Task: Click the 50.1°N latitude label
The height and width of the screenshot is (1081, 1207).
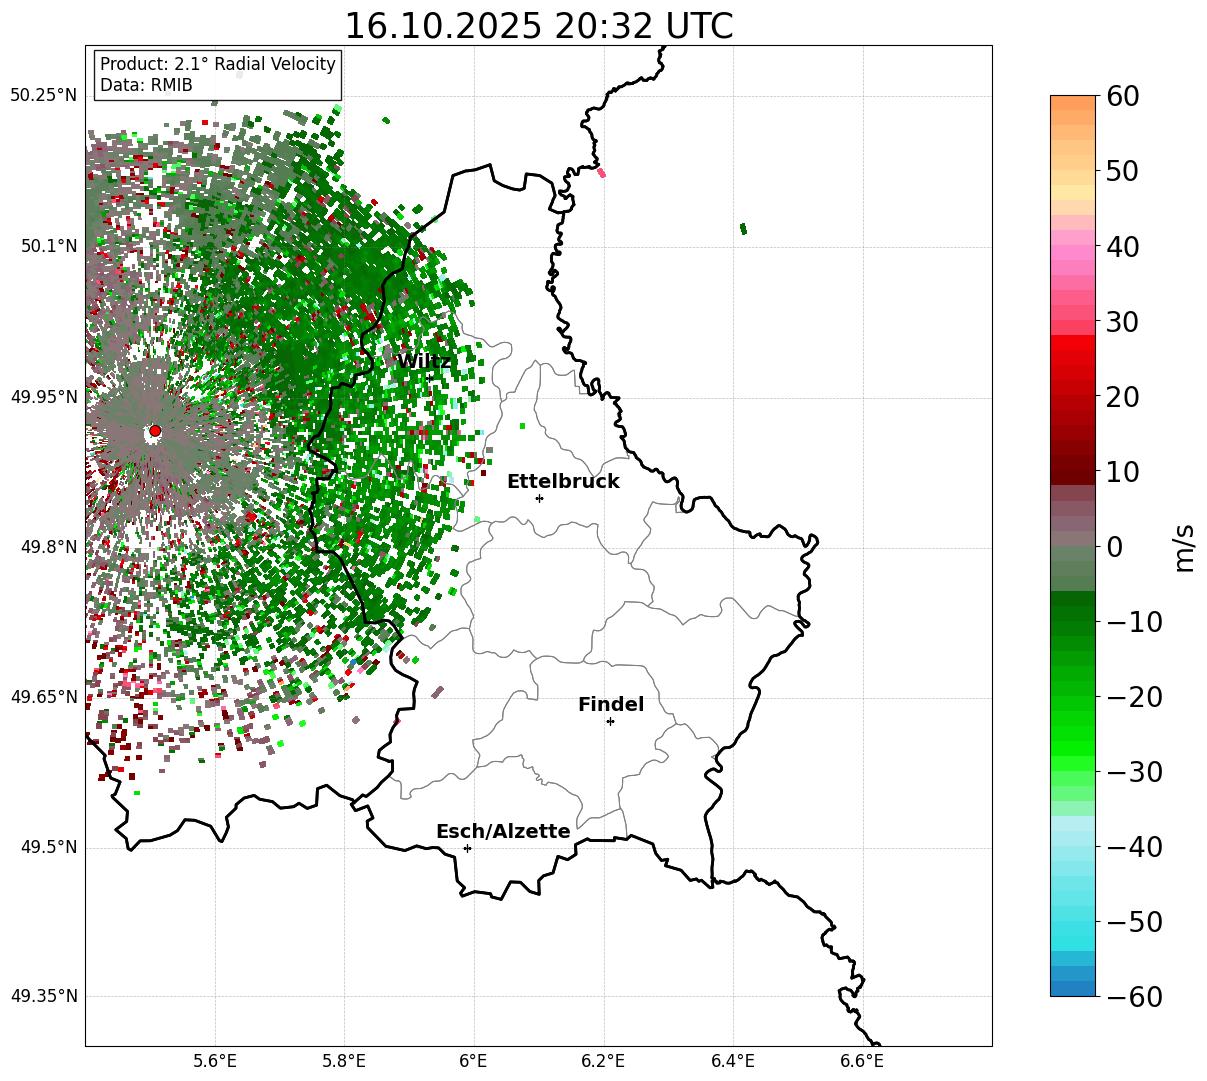Action: [48, 246]
